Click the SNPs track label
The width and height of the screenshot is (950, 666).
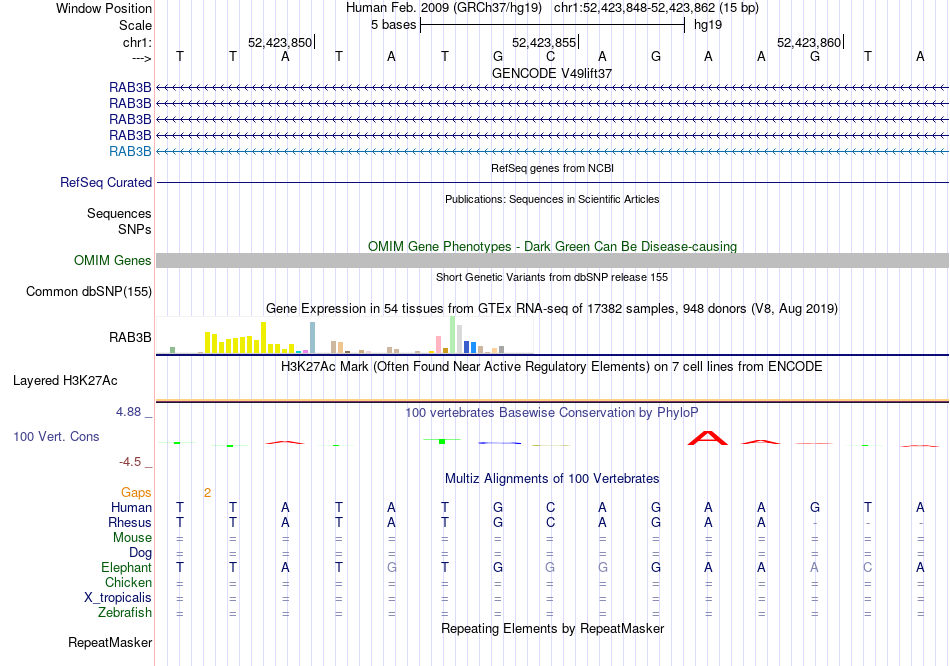(x=135, y=229)
